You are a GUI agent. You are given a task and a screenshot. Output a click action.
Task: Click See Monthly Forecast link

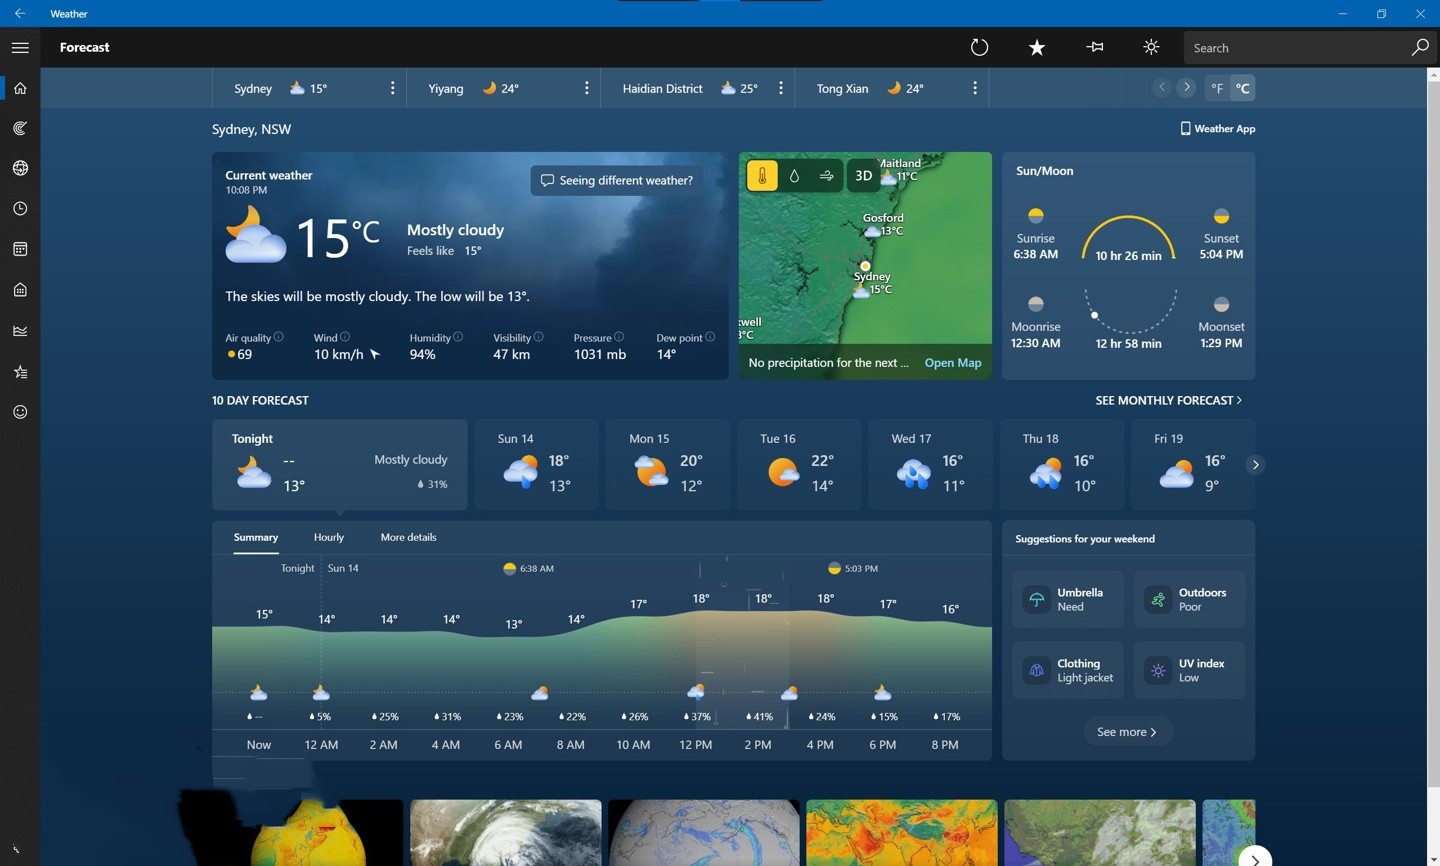(x=1168, y=400)
